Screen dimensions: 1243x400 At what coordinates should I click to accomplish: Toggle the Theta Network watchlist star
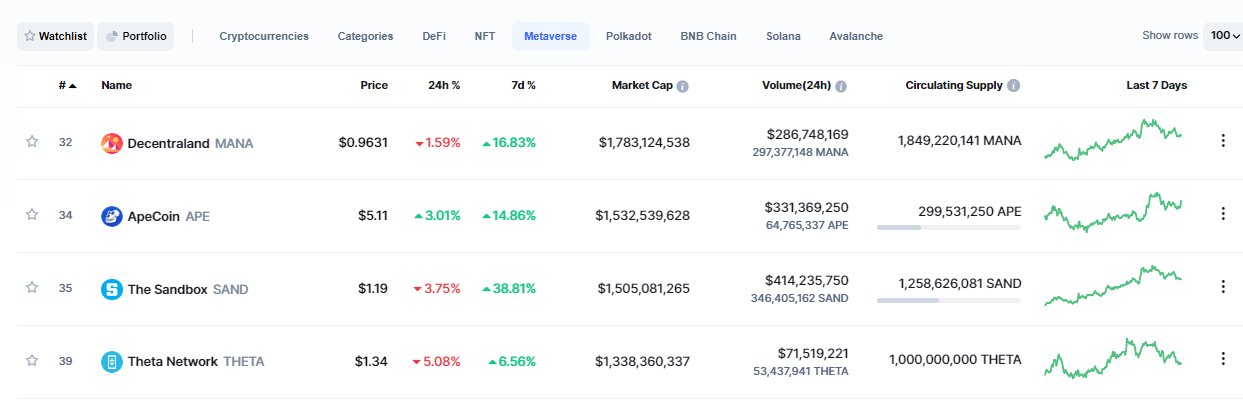(32, 361)
